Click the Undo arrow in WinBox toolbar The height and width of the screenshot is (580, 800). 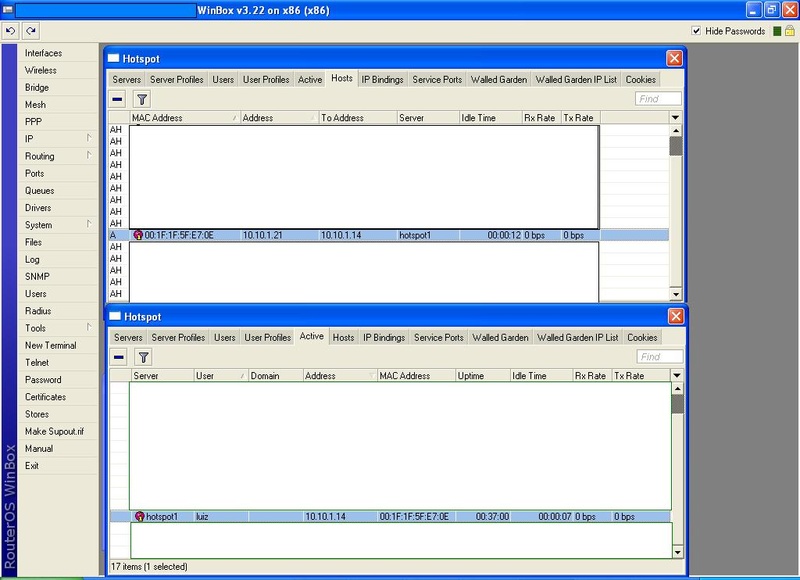[10, 31]
